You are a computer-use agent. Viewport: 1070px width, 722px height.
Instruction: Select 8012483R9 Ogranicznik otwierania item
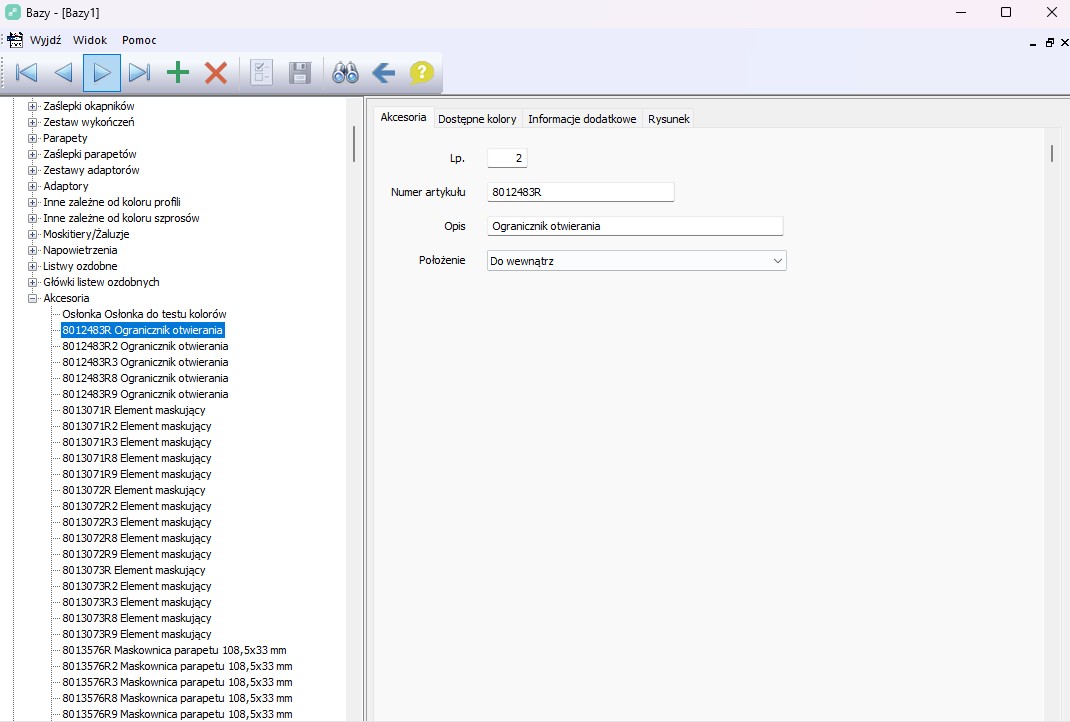pyautogui.click(x=145, y=394)
